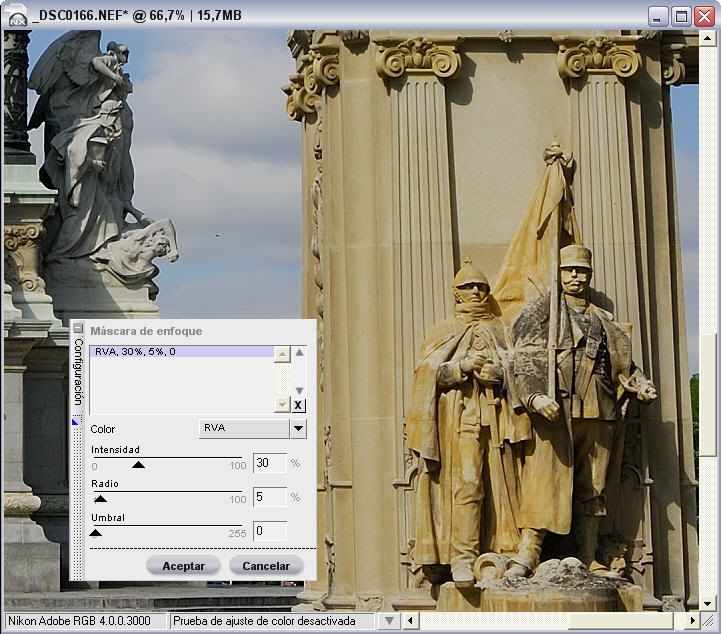721x634 pixels.
Task: Click the RVA color combo box field
Action: pos(244,428)
